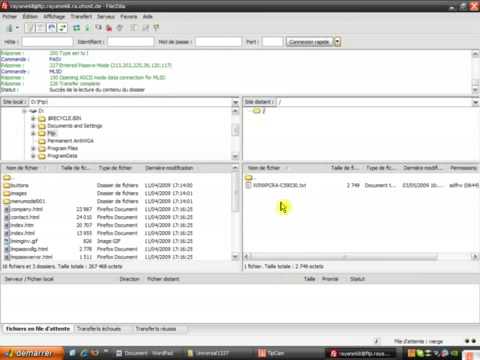Click the reconnect toolbar icon
480x360 pixels.
pyautogui.click(x=120, y=28)
